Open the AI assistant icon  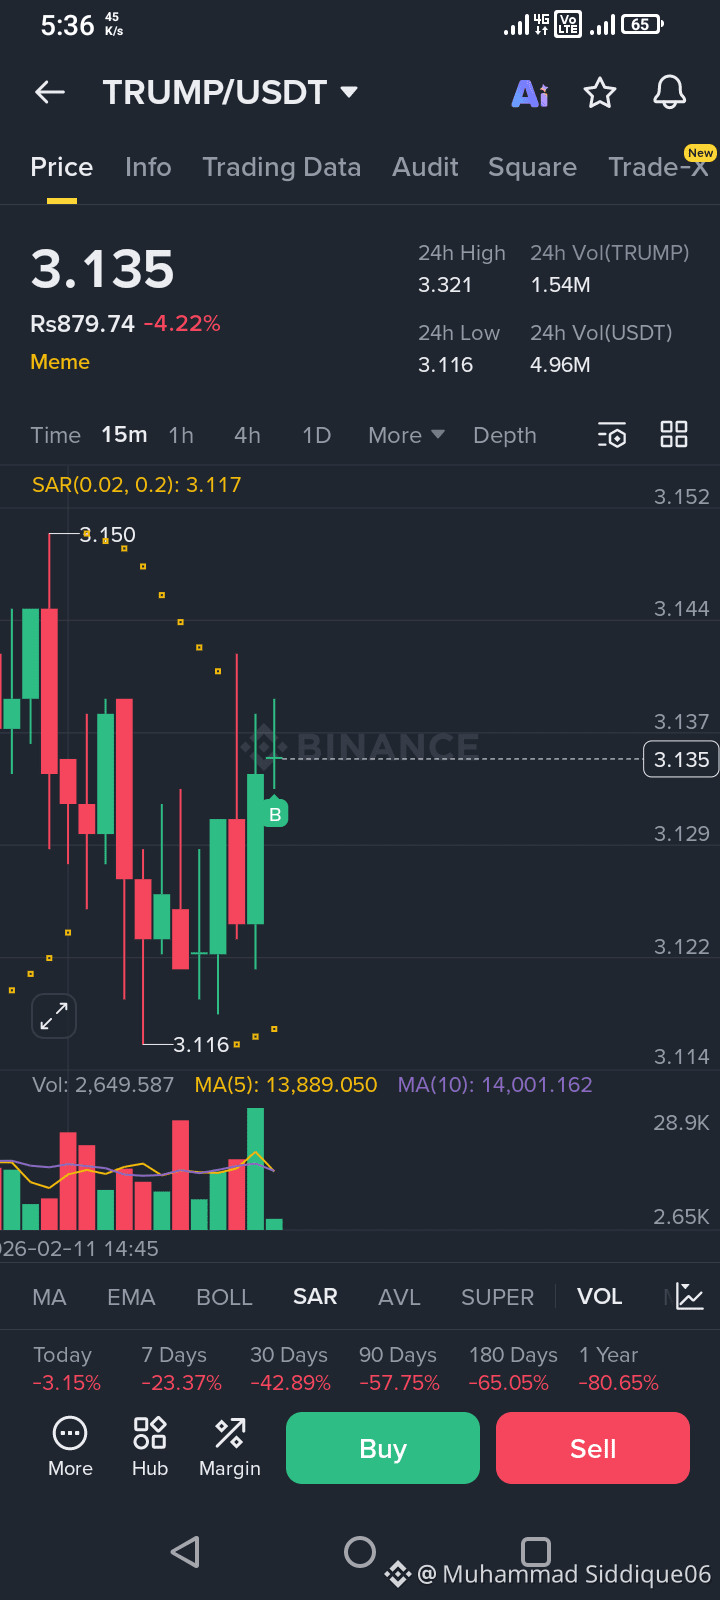pos(530,93)
